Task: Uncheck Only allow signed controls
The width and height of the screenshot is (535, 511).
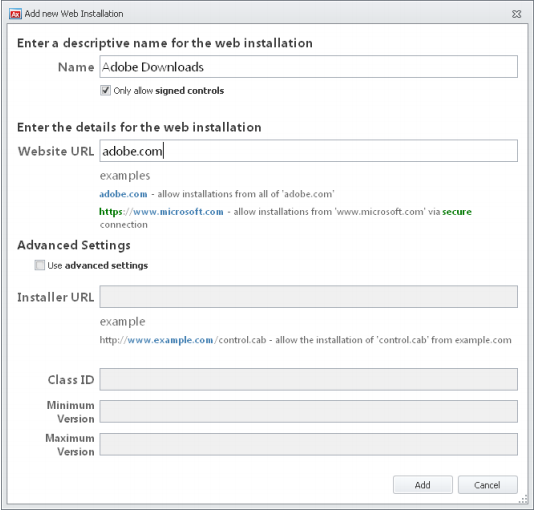Action: click(105, 90)
